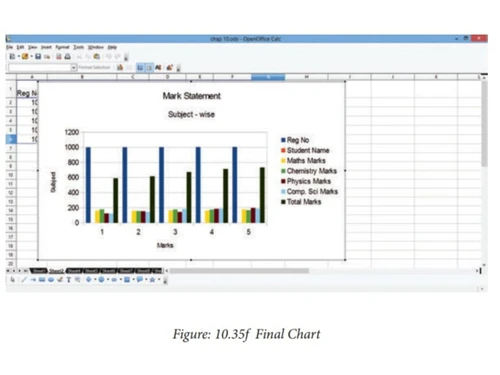Expand the Flowchart dropdown arrow
This screenshot has height=375, width=500.
pos(133,279)
